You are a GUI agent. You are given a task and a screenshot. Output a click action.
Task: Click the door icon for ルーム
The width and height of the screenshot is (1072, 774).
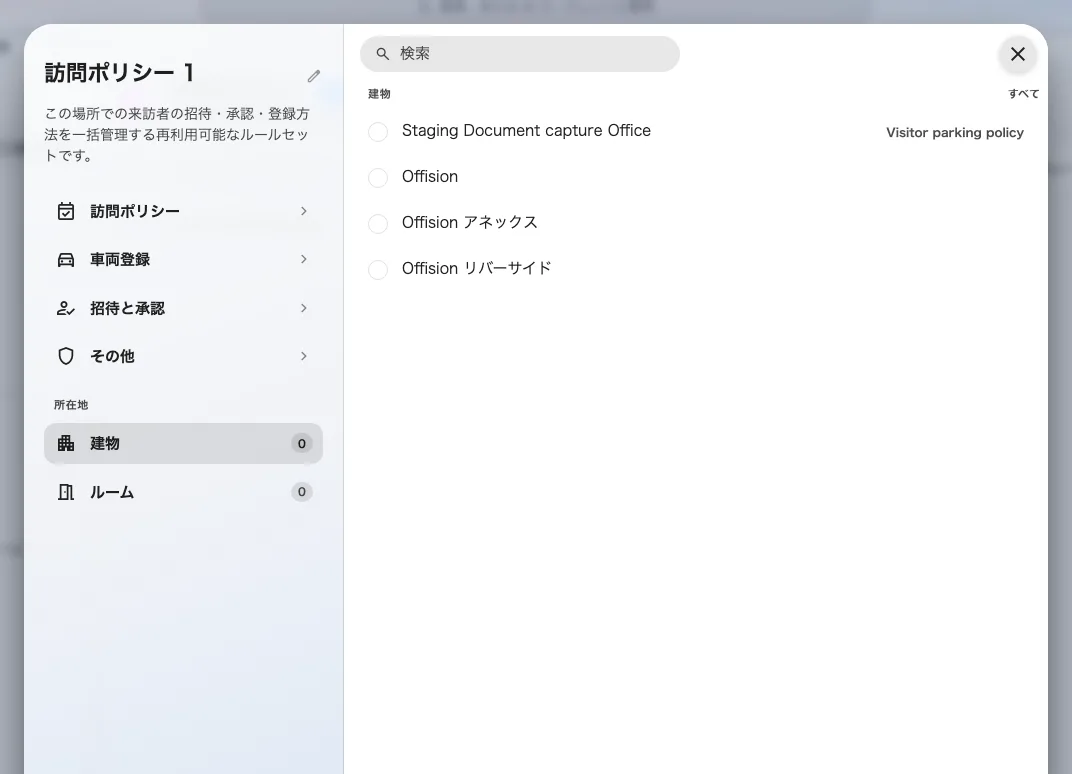[66, 492]
